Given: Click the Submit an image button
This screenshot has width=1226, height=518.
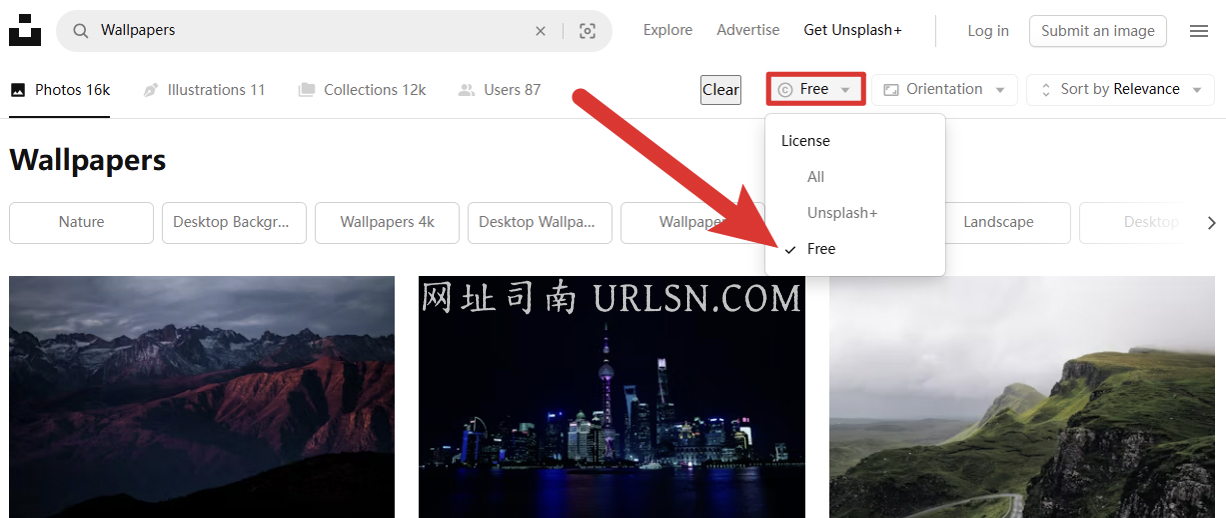Looking at the screenshot, I should [x=1097, y=31].
